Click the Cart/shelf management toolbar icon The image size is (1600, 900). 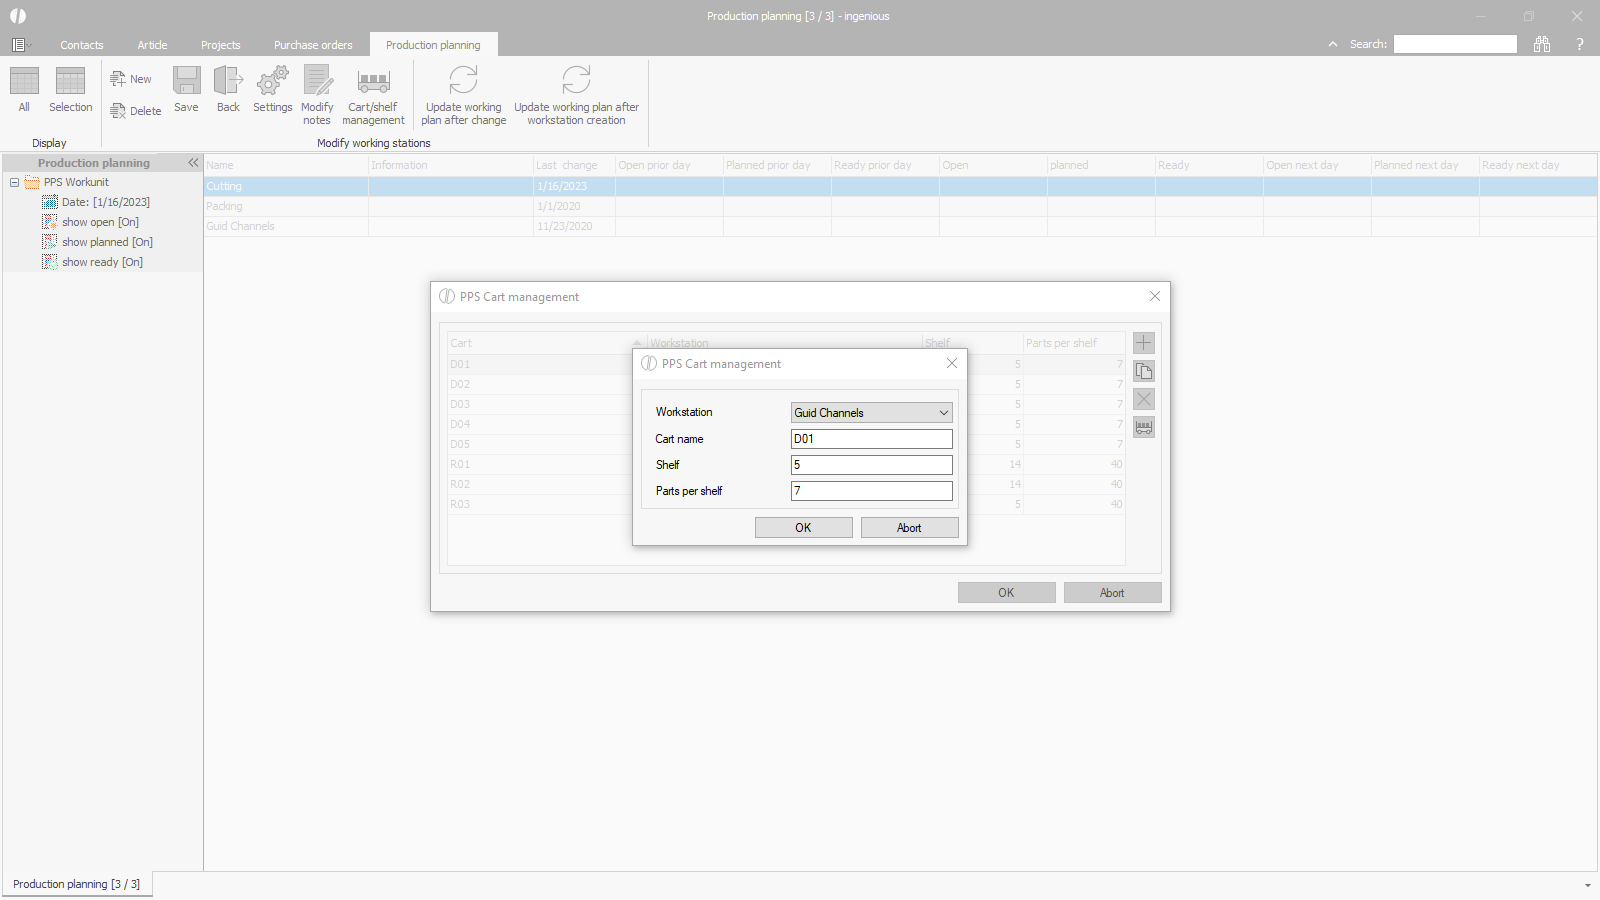(373, 82)
